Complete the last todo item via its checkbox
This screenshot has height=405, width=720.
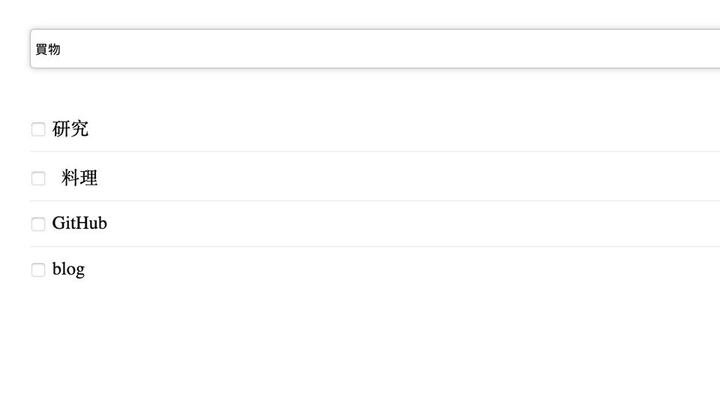(38, 270)
